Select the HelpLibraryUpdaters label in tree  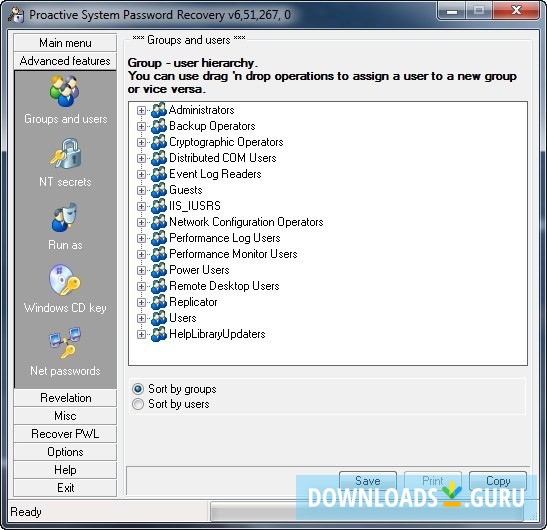217,334
